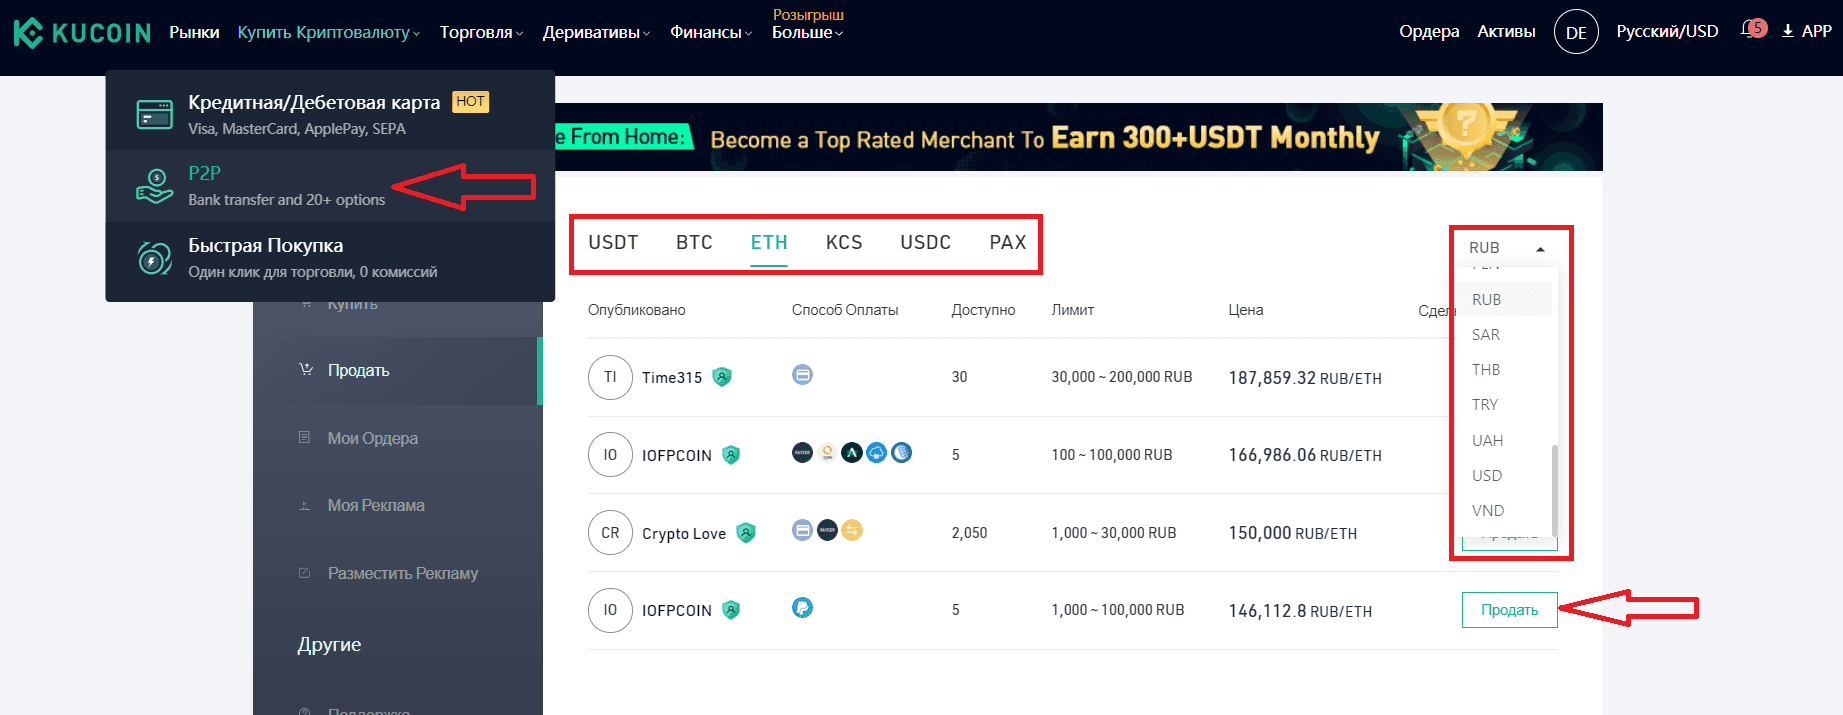Click yellow payment icon in Crypto Love row
Screen dimensions: 1843x715
click(x=852, y=530)
